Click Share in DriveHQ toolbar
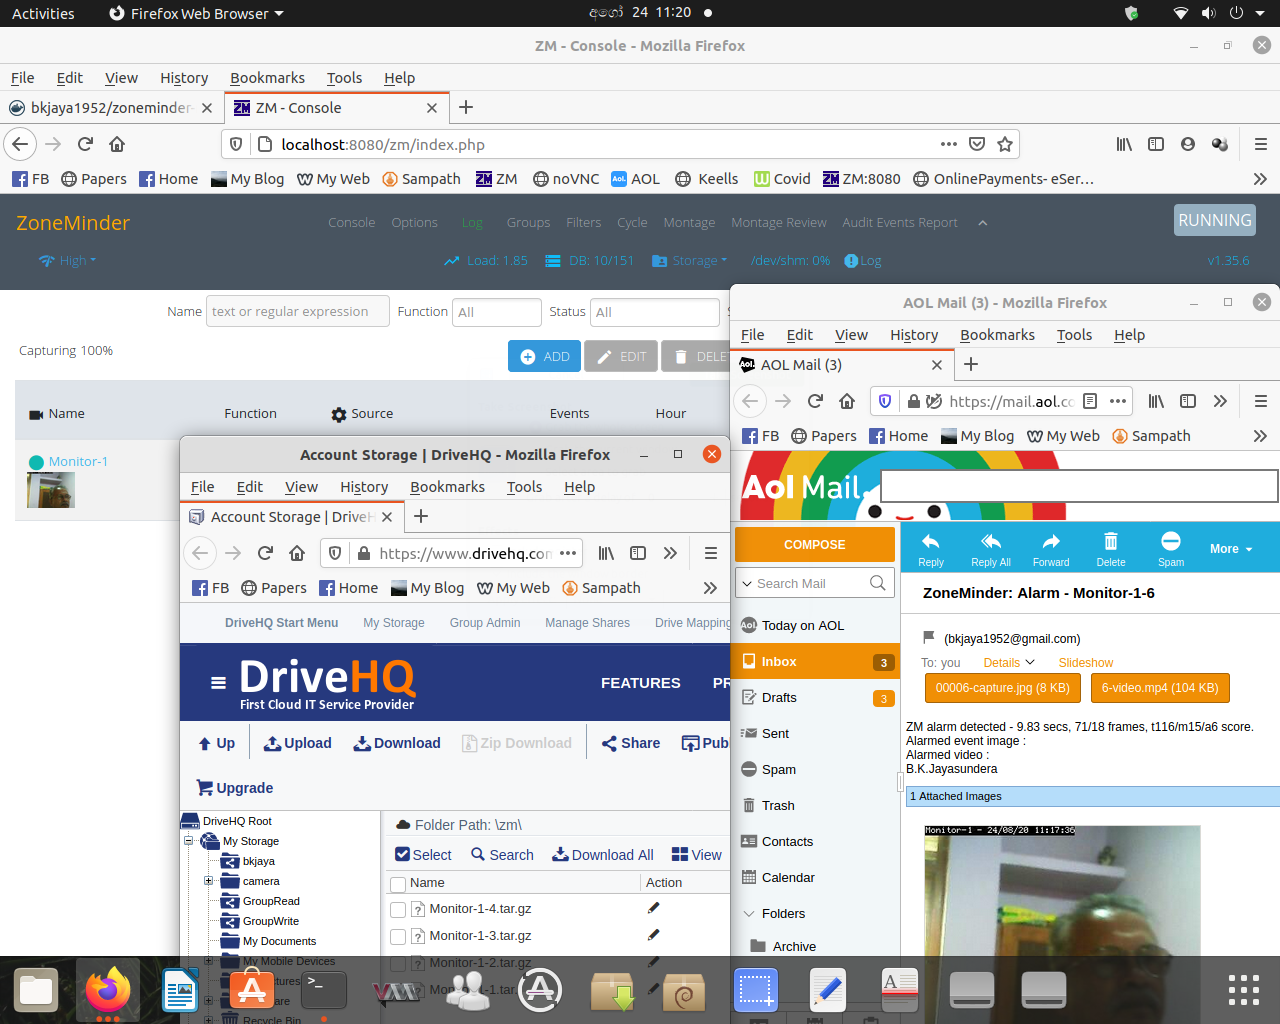The width and height of the screenshot is (1280, 1024). [x=631, y=743]
